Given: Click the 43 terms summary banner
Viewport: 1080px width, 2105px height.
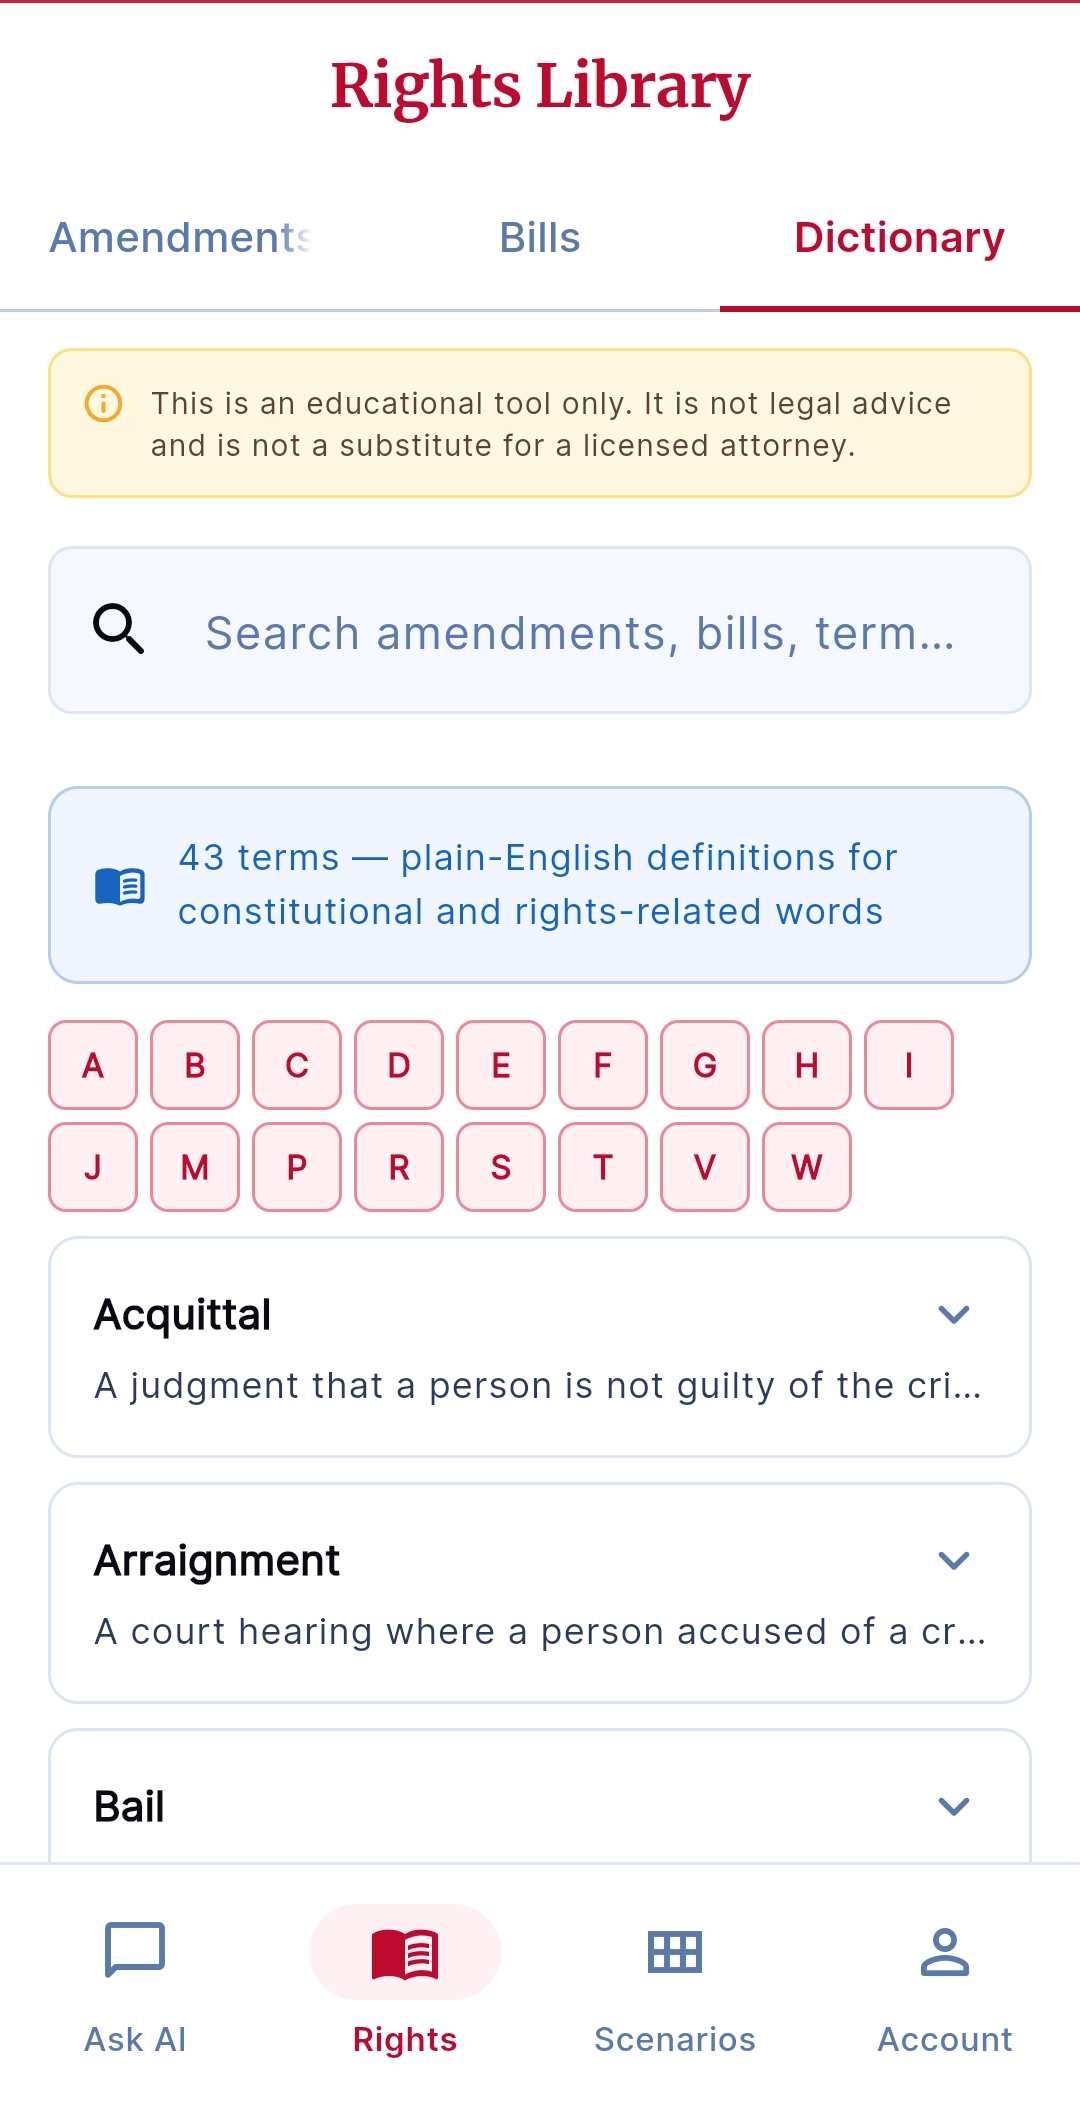Looking at the screenshot, I should (x=540, y=883).
